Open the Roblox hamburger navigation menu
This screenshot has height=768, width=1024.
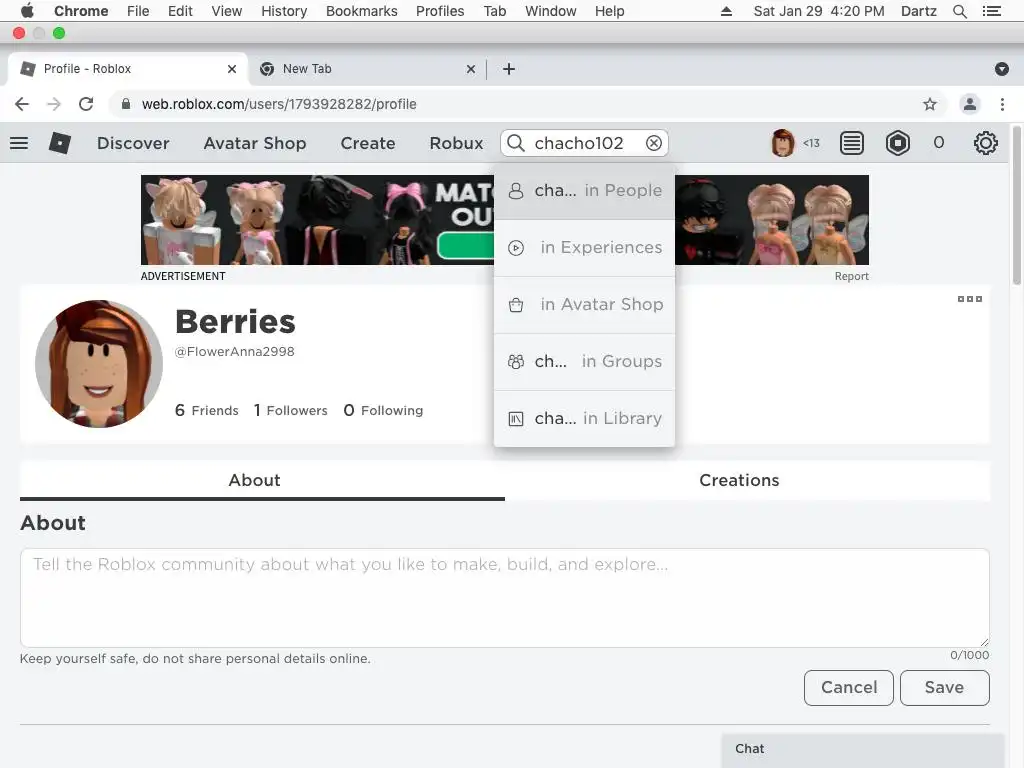point(19,143)
